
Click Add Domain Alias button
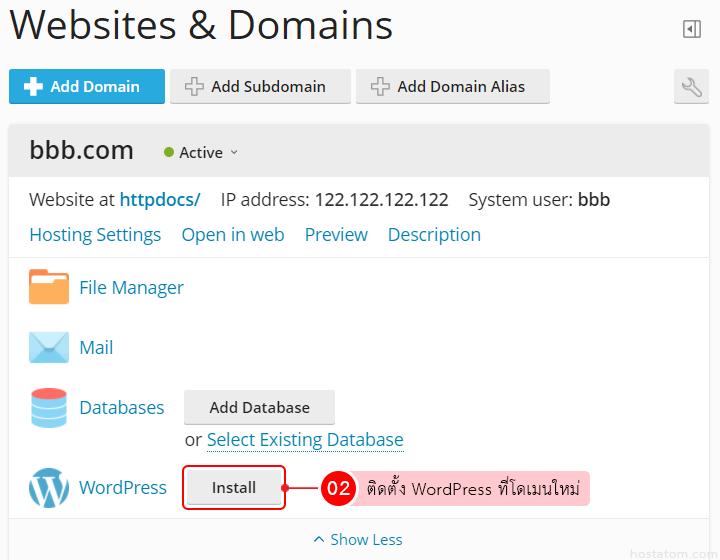coord(452,87)
